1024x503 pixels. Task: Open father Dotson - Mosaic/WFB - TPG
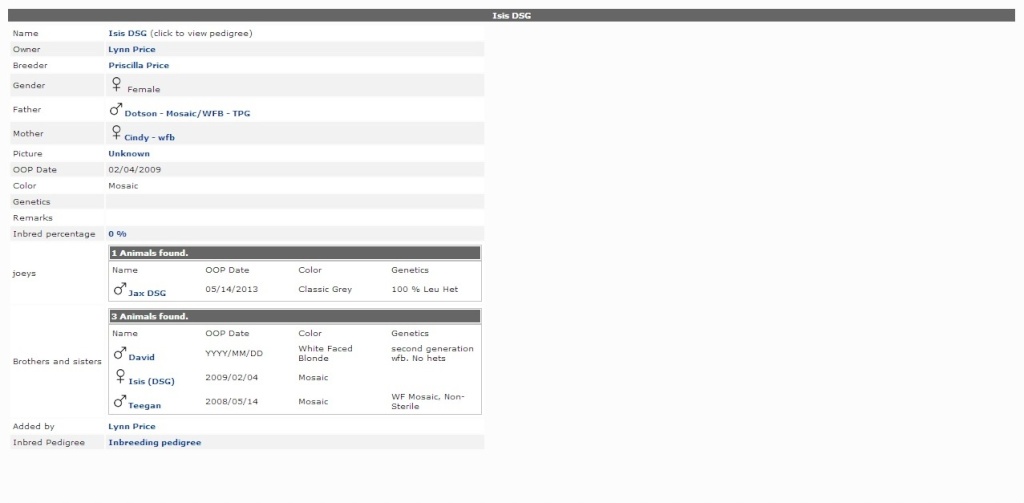(187, 114)
